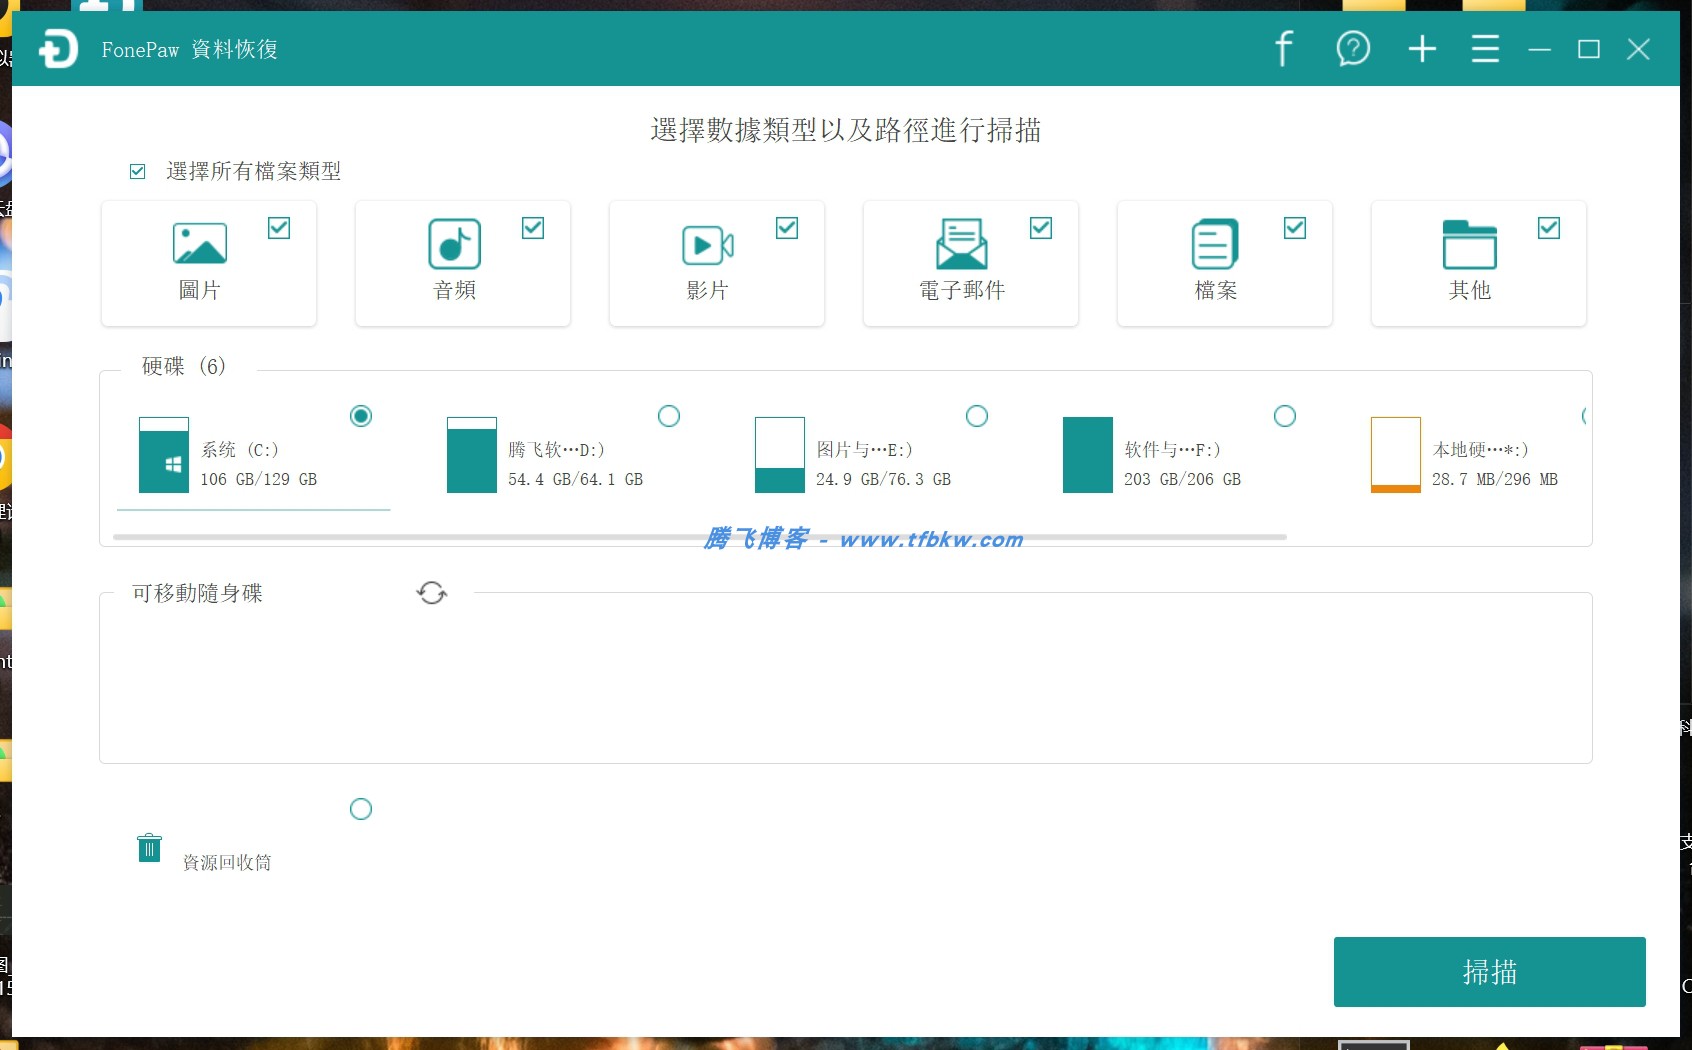Click the recycle bin 資源回收筒 icon
The image size is (1692, 1050).
click(149, 848)
